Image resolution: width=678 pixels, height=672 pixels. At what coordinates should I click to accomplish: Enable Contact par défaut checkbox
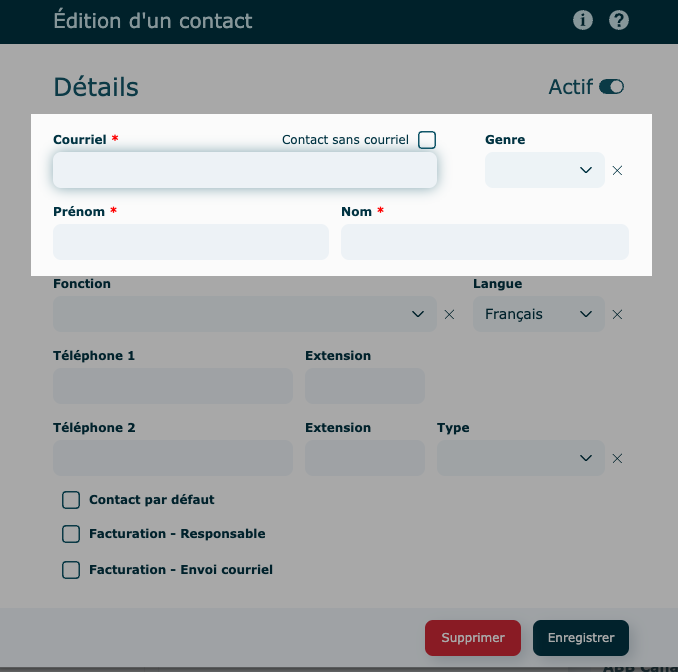click(71, 499)
